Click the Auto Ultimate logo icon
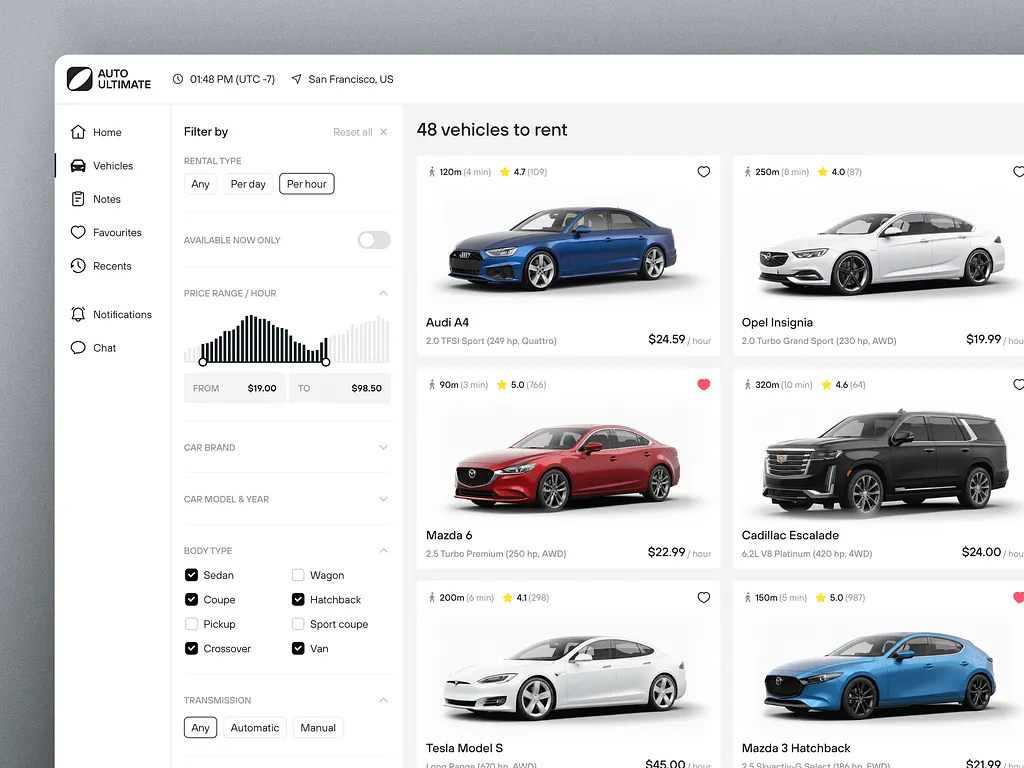 [x=79, y=79]
